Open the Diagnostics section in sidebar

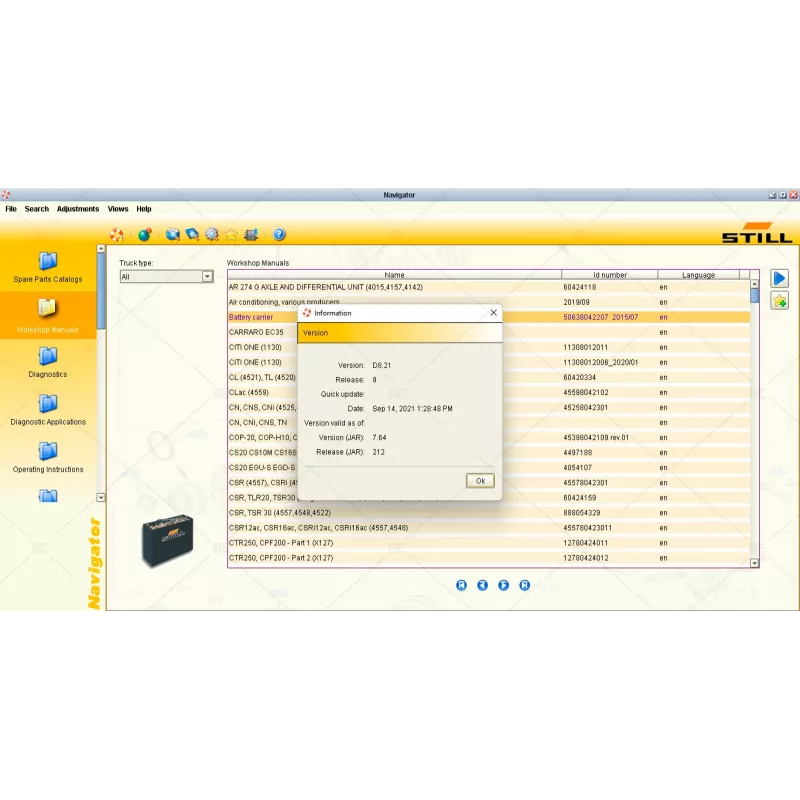48,361
